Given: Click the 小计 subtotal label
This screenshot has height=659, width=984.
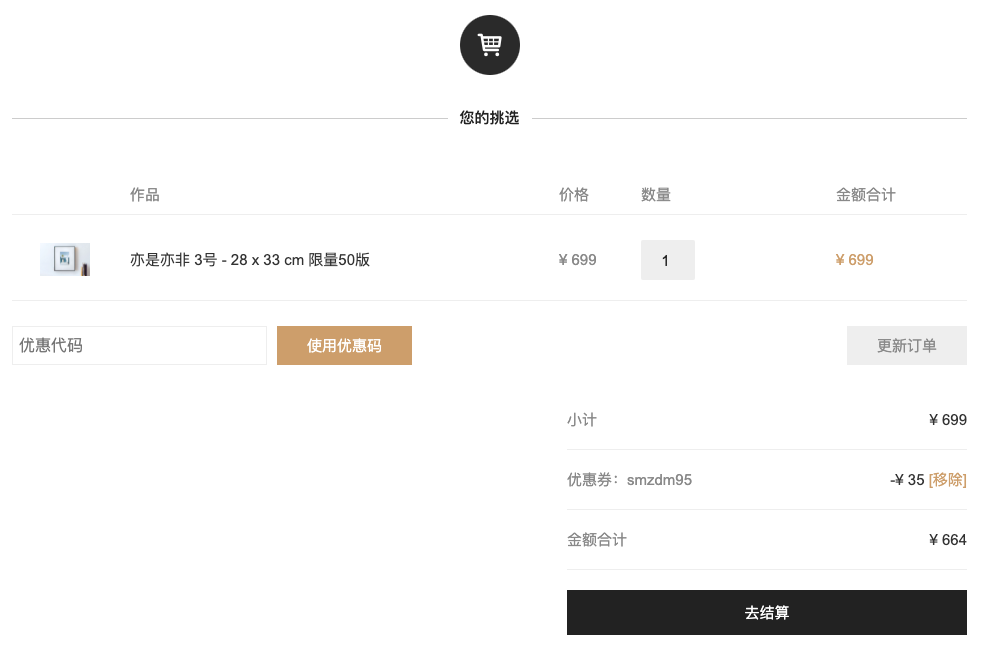Looking at the screenshot, I should 582,420.
